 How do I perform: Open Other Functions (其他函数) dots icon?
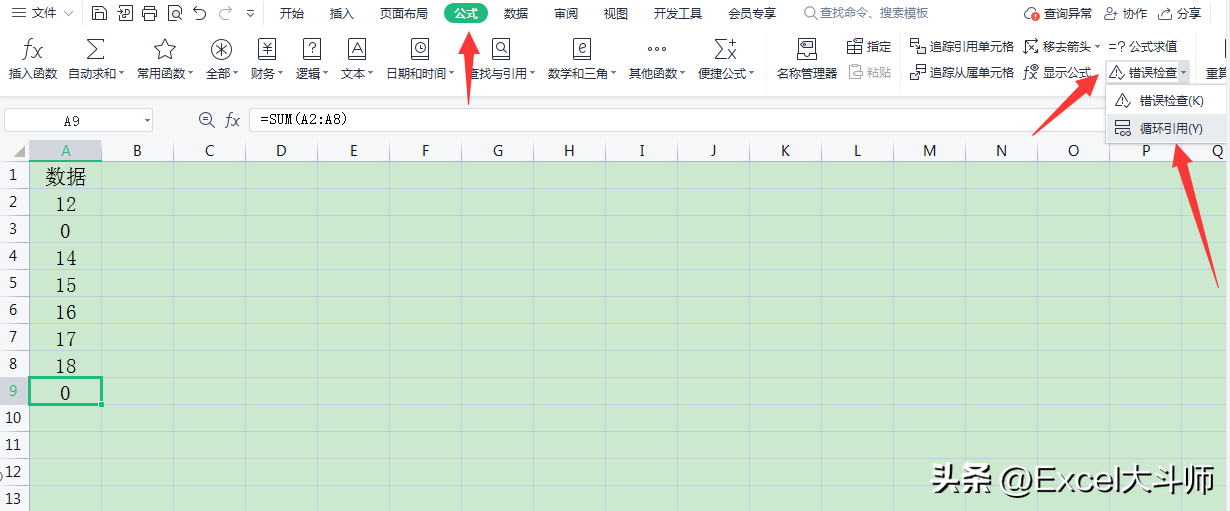point(656,50)
